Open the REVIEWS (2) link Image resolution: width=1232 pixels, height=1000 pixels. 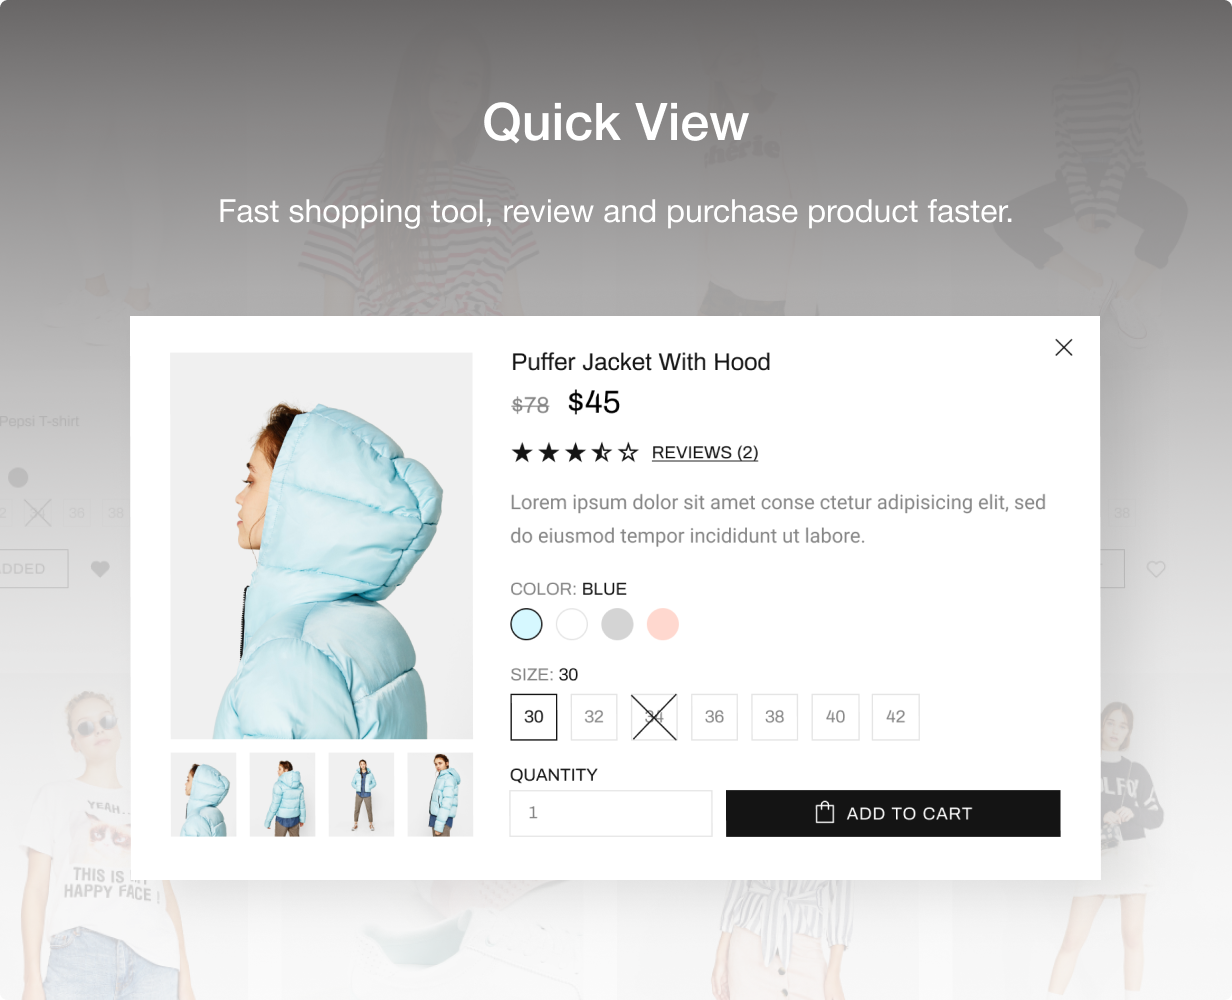coord(705,453)
